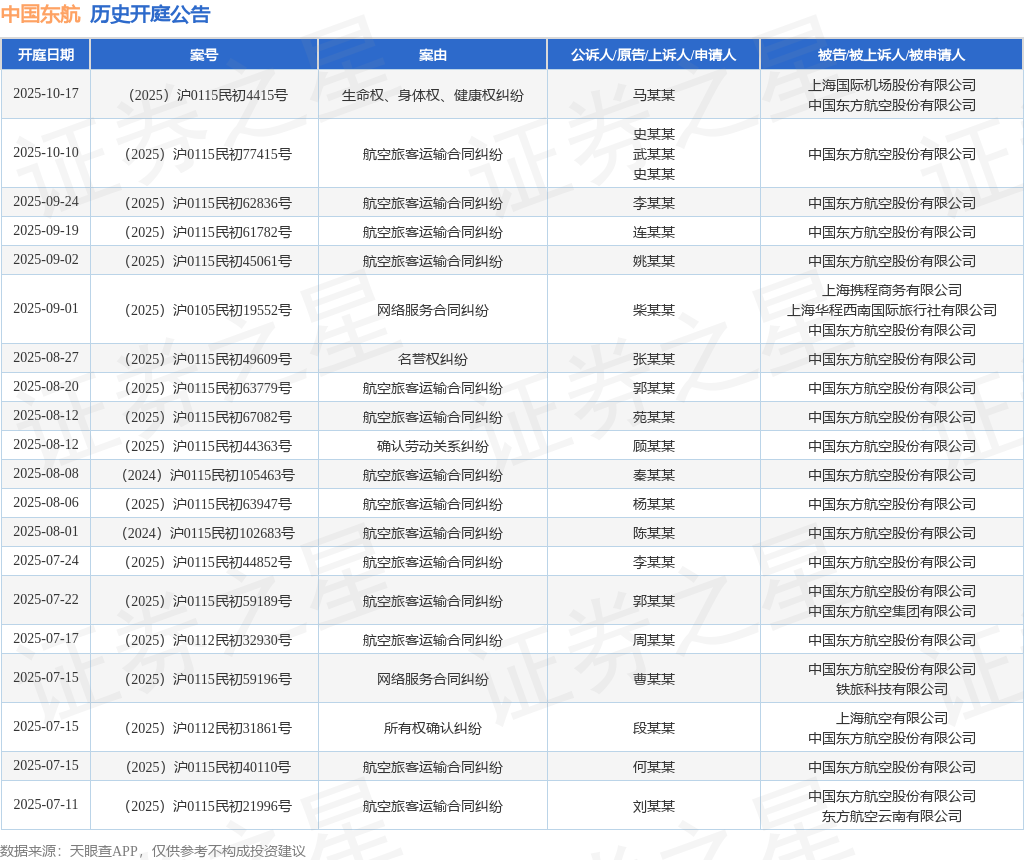The height and width of the screenshot is (860, 1024).
Task: Click the 确认劳动关系纠纷 cause cell
Action: (432, 446)
